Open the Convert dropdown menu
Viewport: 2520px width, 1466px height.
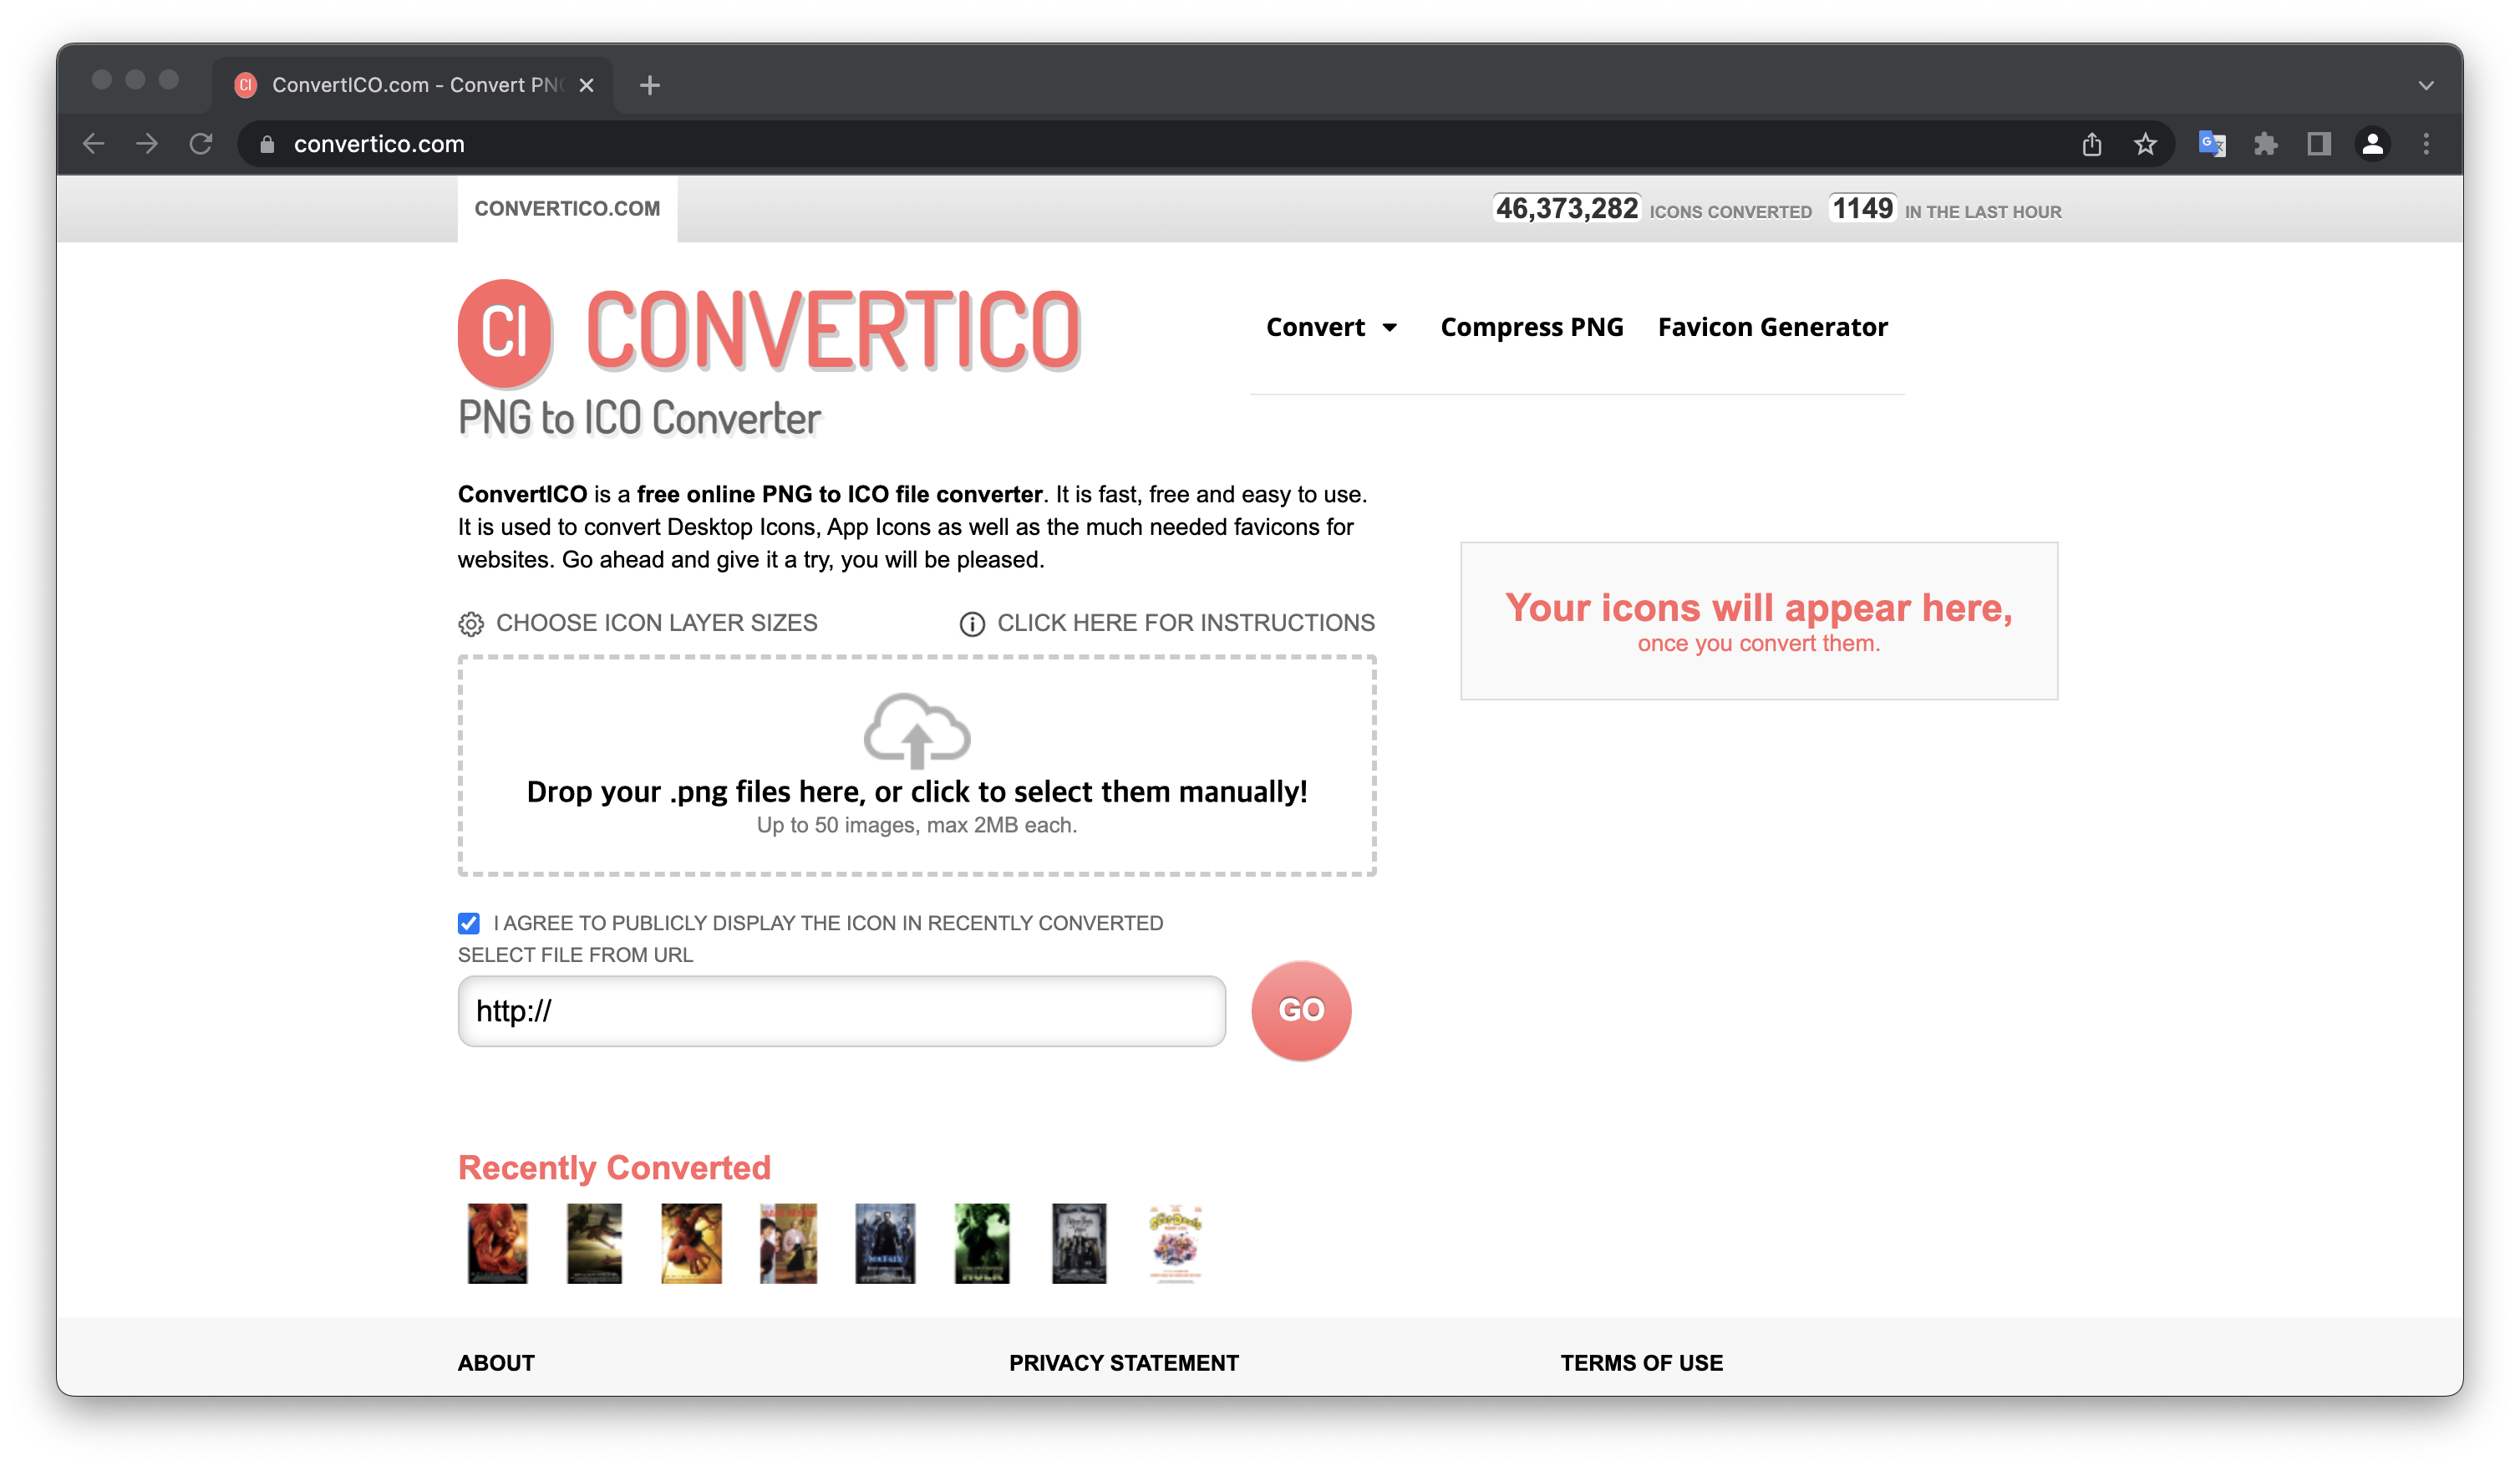click(x=1332, y=326)
